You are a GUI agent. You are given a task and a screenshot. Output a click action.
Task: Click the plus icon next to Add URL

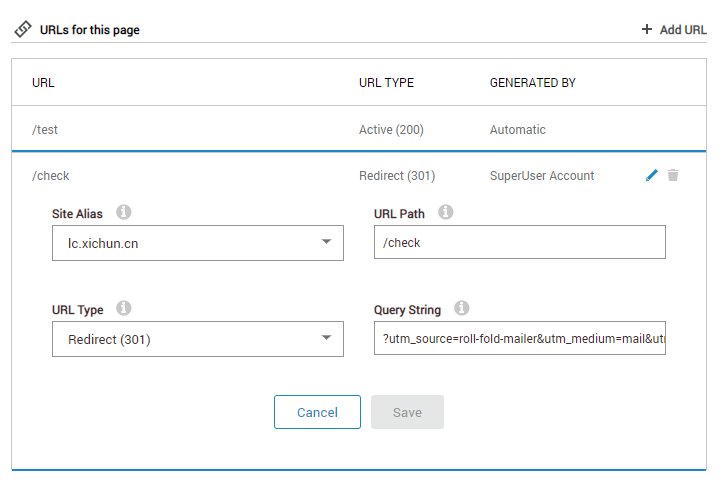click(x=647, y=29)
